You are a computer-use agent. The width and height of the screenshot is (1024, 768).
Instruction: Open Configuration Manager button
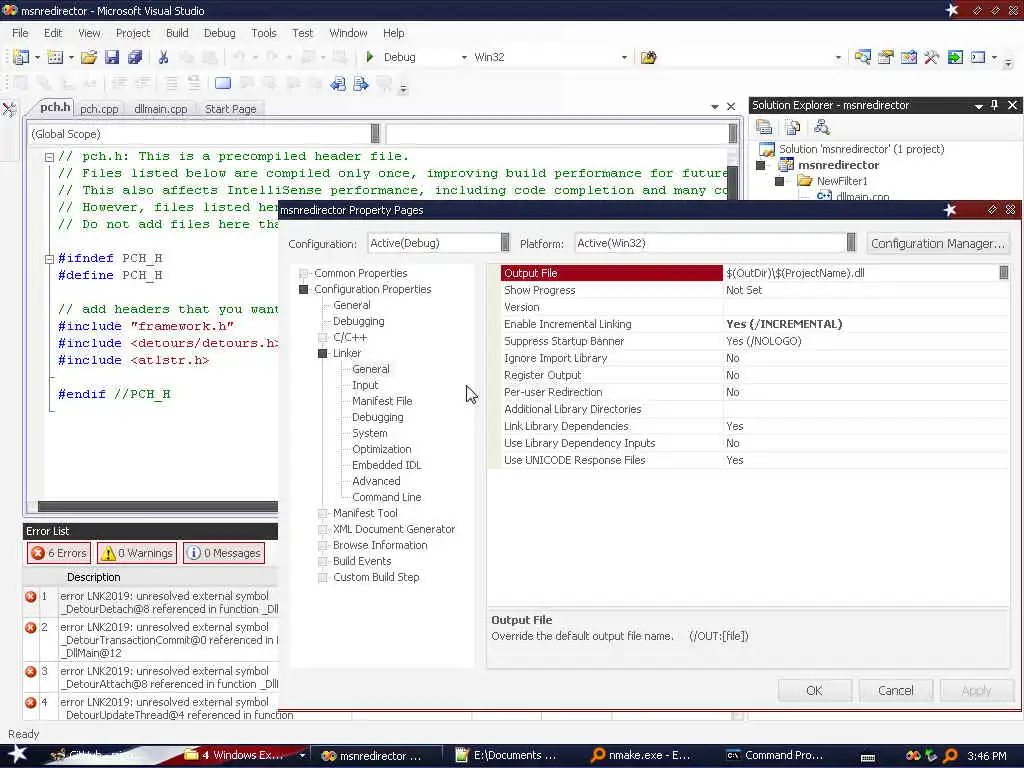click(x=938, y=244)
